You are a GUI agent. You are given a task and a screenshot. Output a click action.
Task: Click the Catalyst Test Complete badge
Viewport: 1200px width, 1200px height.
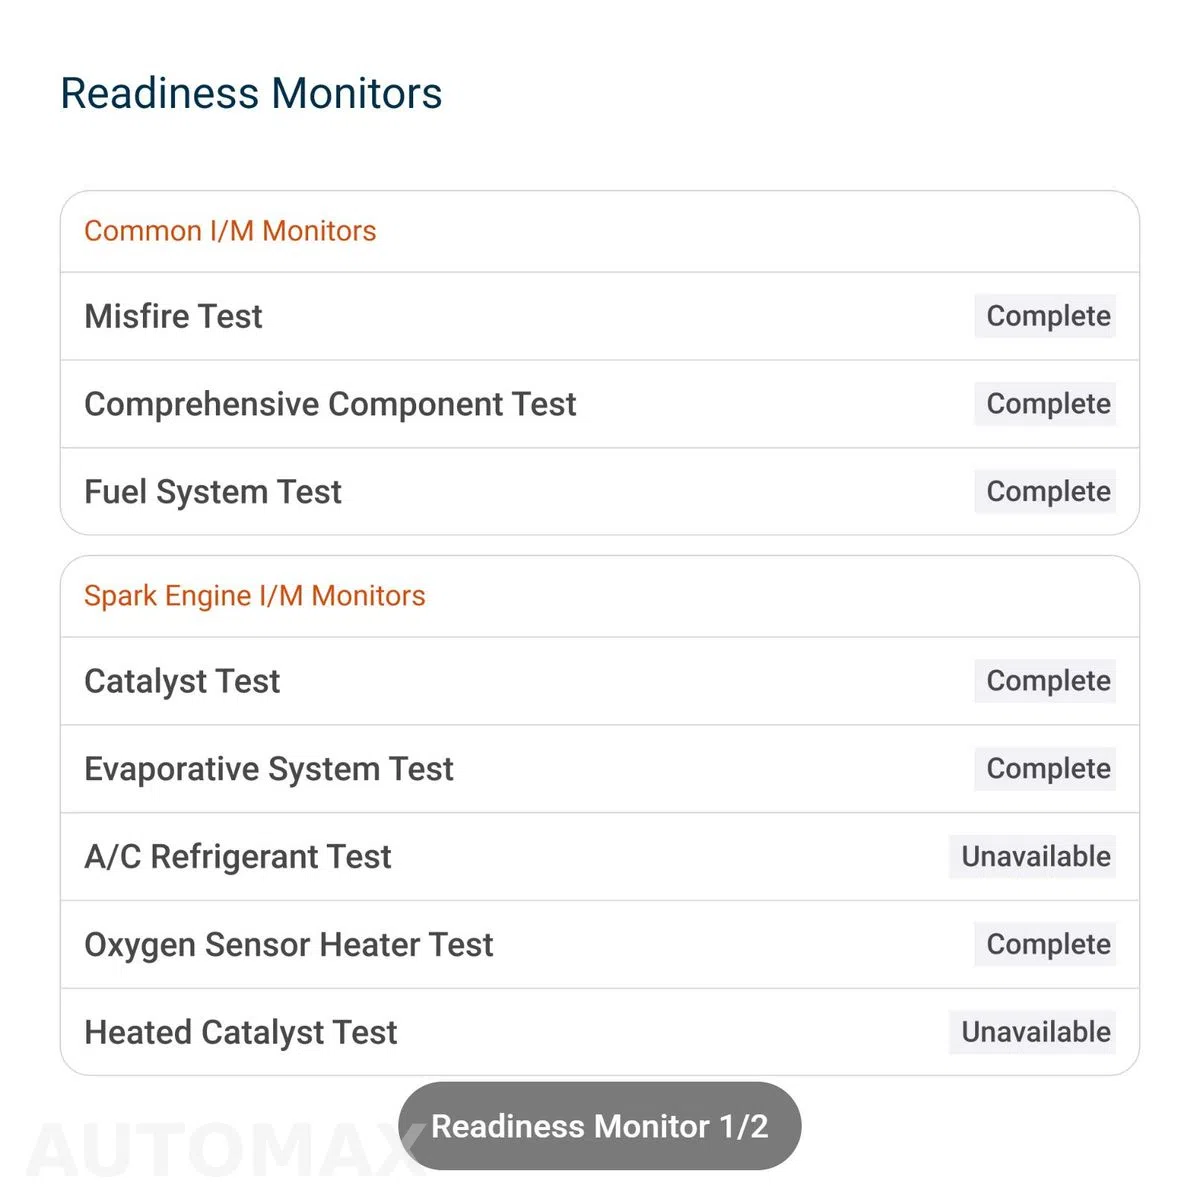click(x=1045, y=681)
